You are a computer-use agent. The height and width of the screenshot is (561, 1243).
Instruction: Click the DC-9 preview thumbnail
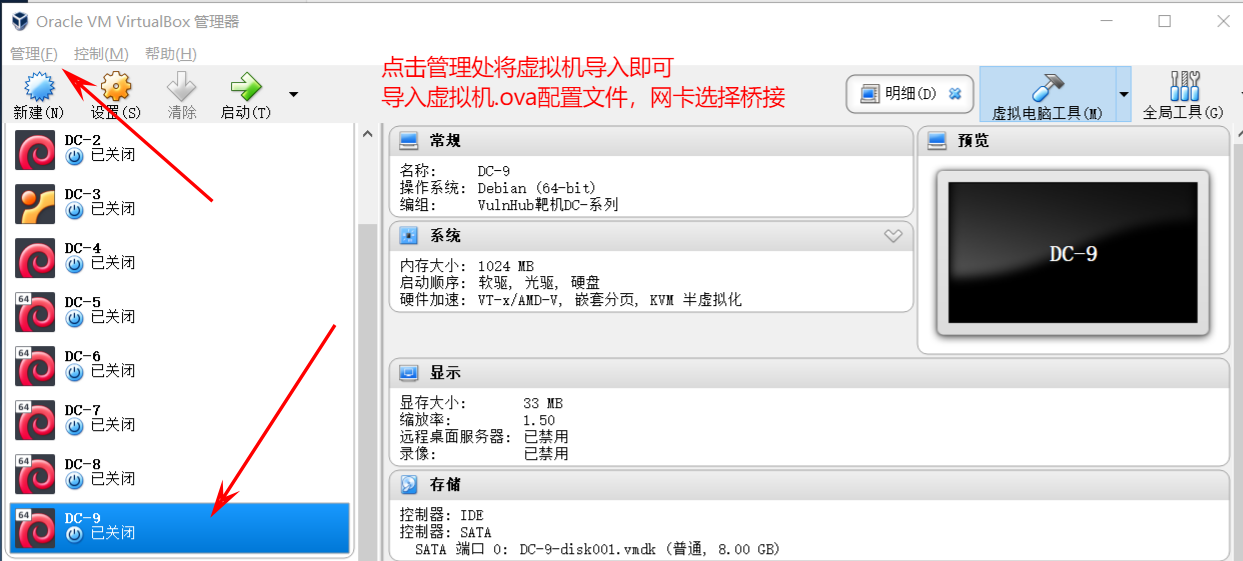coord(1073,253)
